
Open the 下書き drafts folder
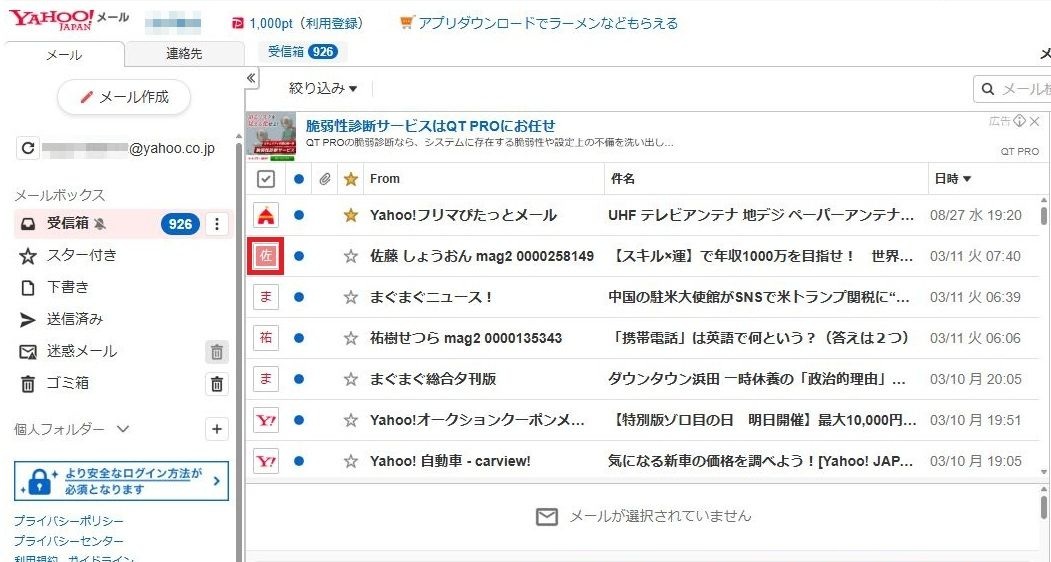tap(68, 287)
